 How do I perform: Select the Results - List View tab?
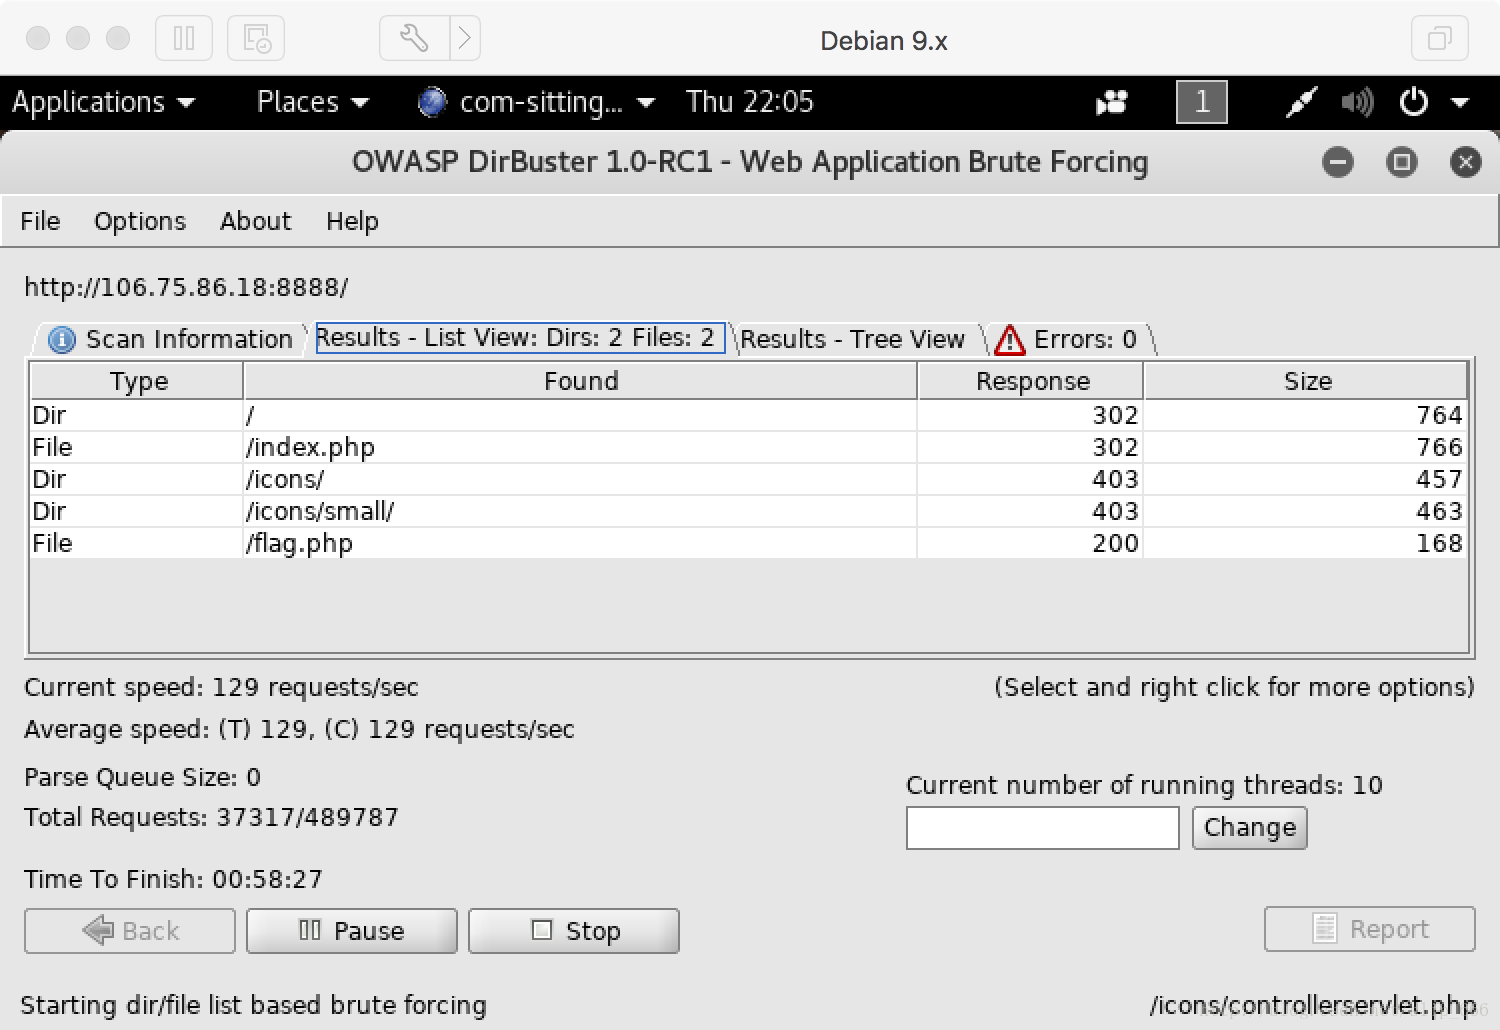(520, 338)
